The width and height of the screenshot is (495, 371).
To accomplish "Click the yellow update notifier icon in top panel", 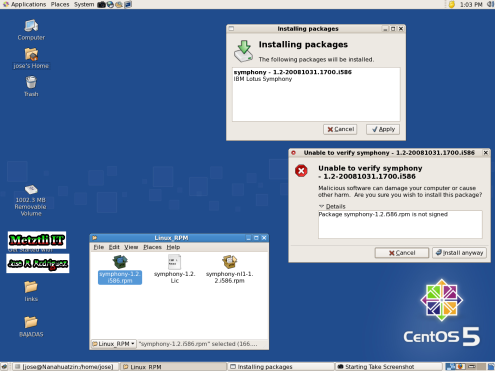I will click(x=452, y=4).
